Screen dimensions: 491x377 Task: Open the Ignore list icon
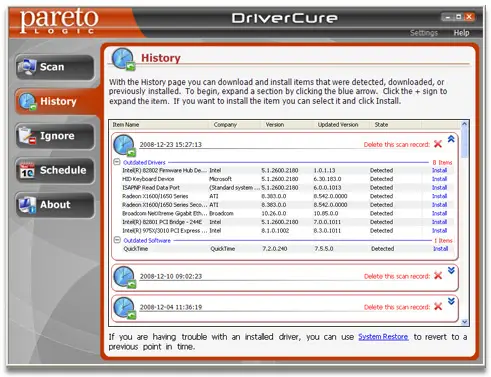(27, 136)
